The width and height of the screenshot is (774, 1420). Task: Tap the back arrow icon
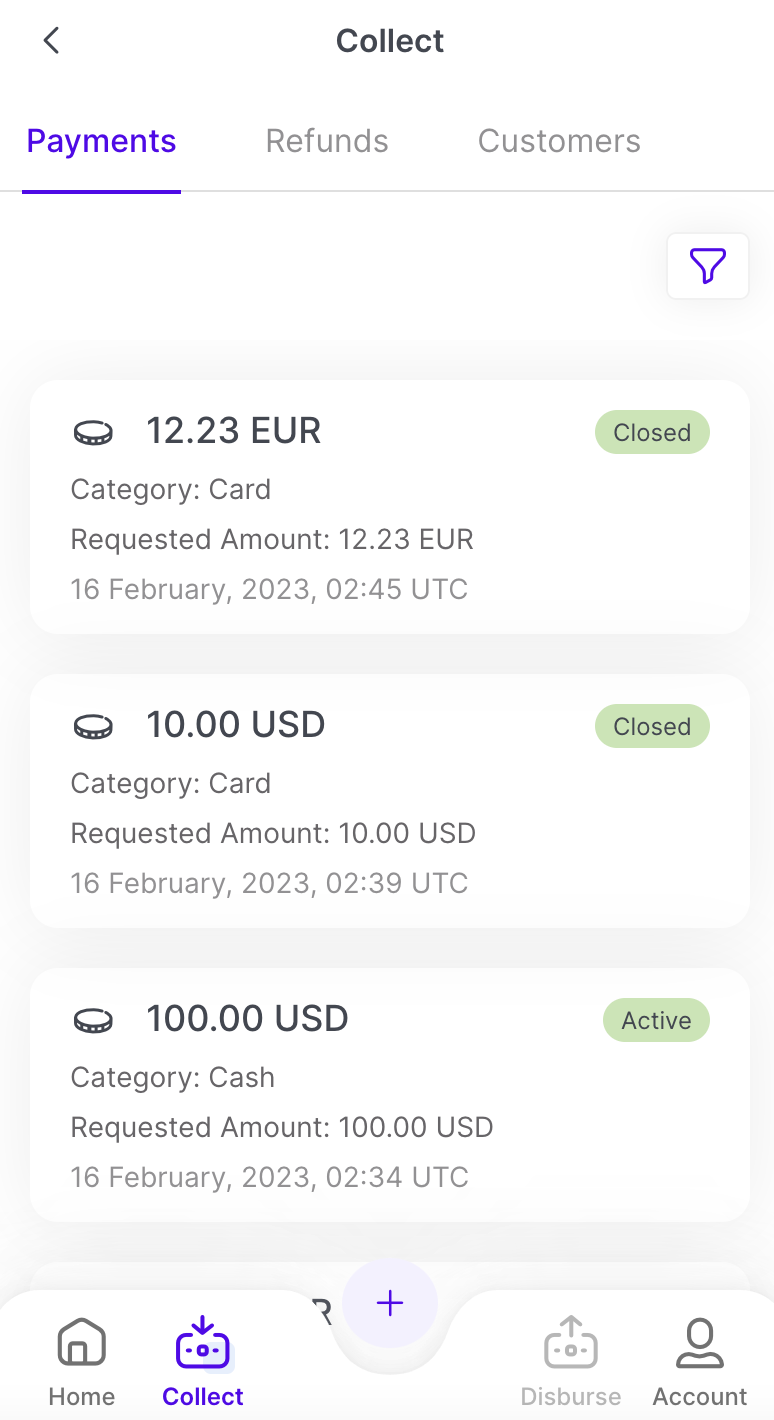[52, 41]
